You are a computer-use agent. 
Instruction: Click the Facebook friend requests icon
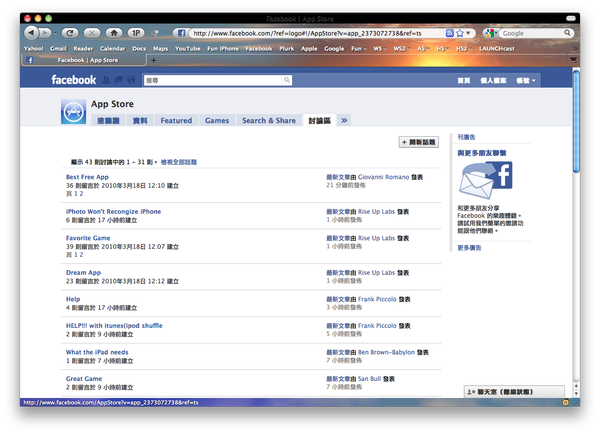point(106,80)
